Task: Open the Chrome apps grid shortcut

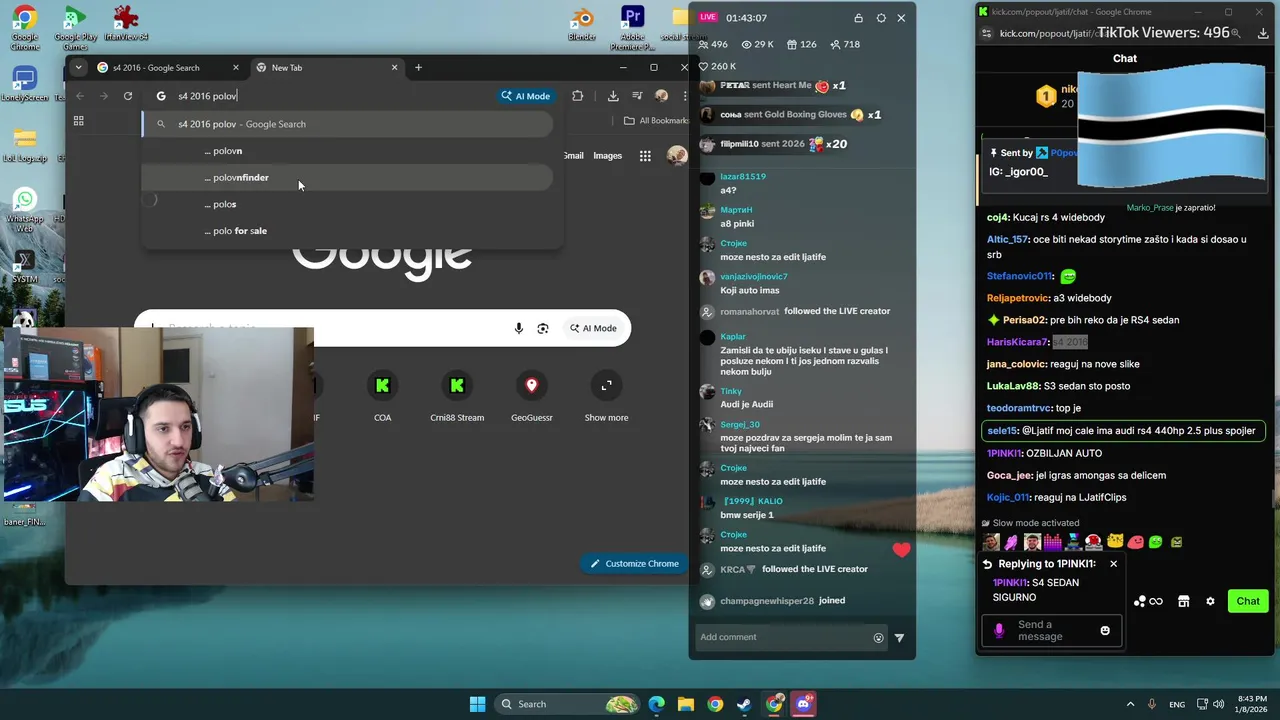Action: [79, 121]
